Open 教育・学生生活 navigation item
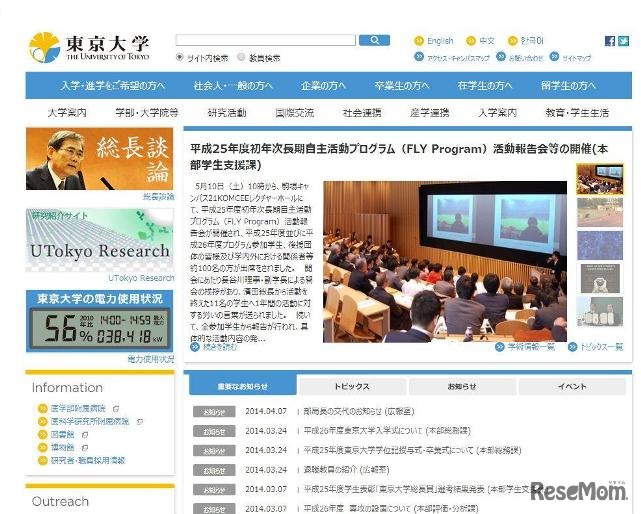This screenshot has width=641, height=514. point(577,112)
